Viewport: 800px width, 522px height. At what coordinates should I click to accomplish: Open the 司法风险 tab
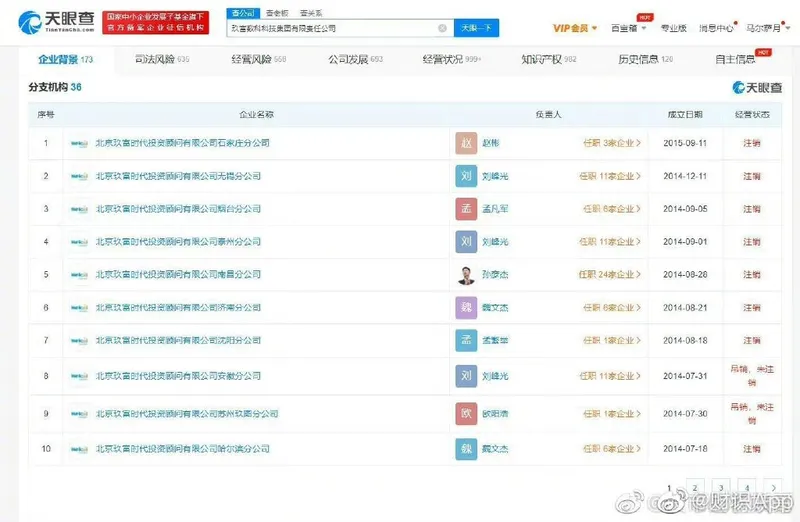click(x=162, y=60)
